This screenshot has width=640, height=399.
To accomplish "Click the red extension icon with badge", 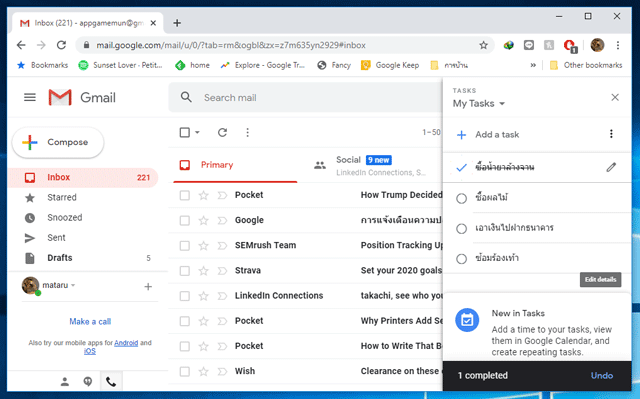I will (x=570, y=46).
